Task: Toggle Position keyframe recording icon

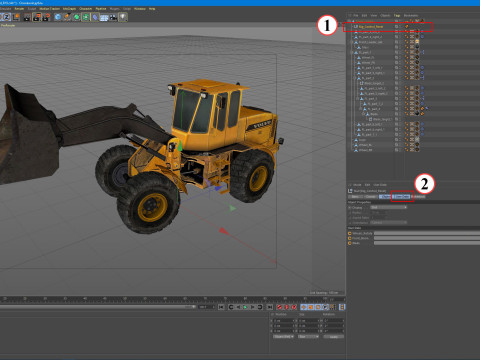Action: click(x=304, y=307)
